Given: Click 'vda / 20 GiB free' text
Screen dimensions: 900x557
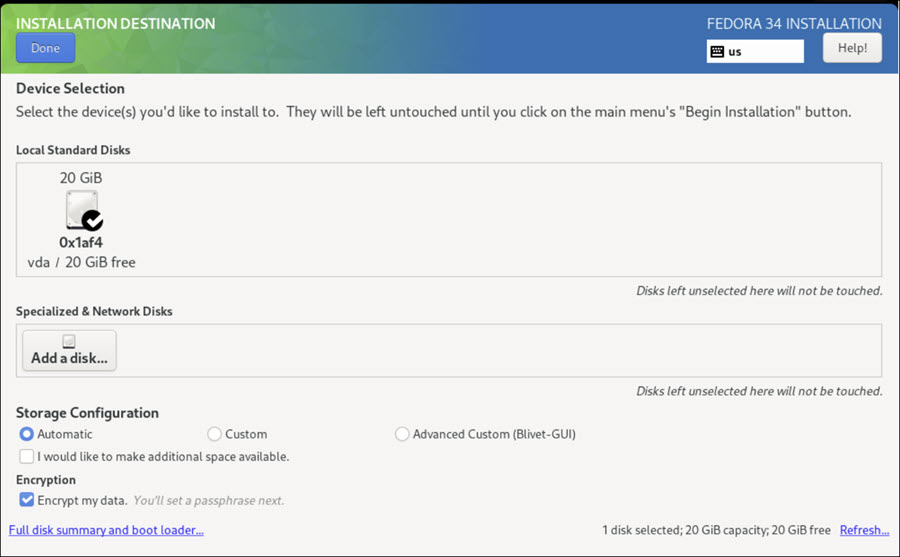Looking at the screenshot, I should [x=82, y=262].
